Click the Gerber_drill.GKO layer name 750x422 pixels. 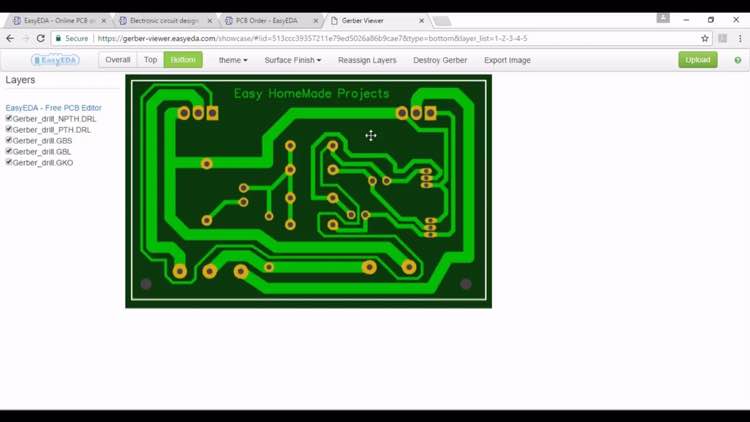(43, 163)
